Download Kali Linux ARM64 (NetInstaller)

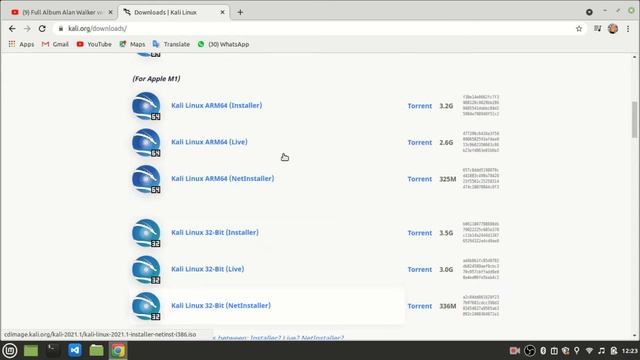[223, 178]
